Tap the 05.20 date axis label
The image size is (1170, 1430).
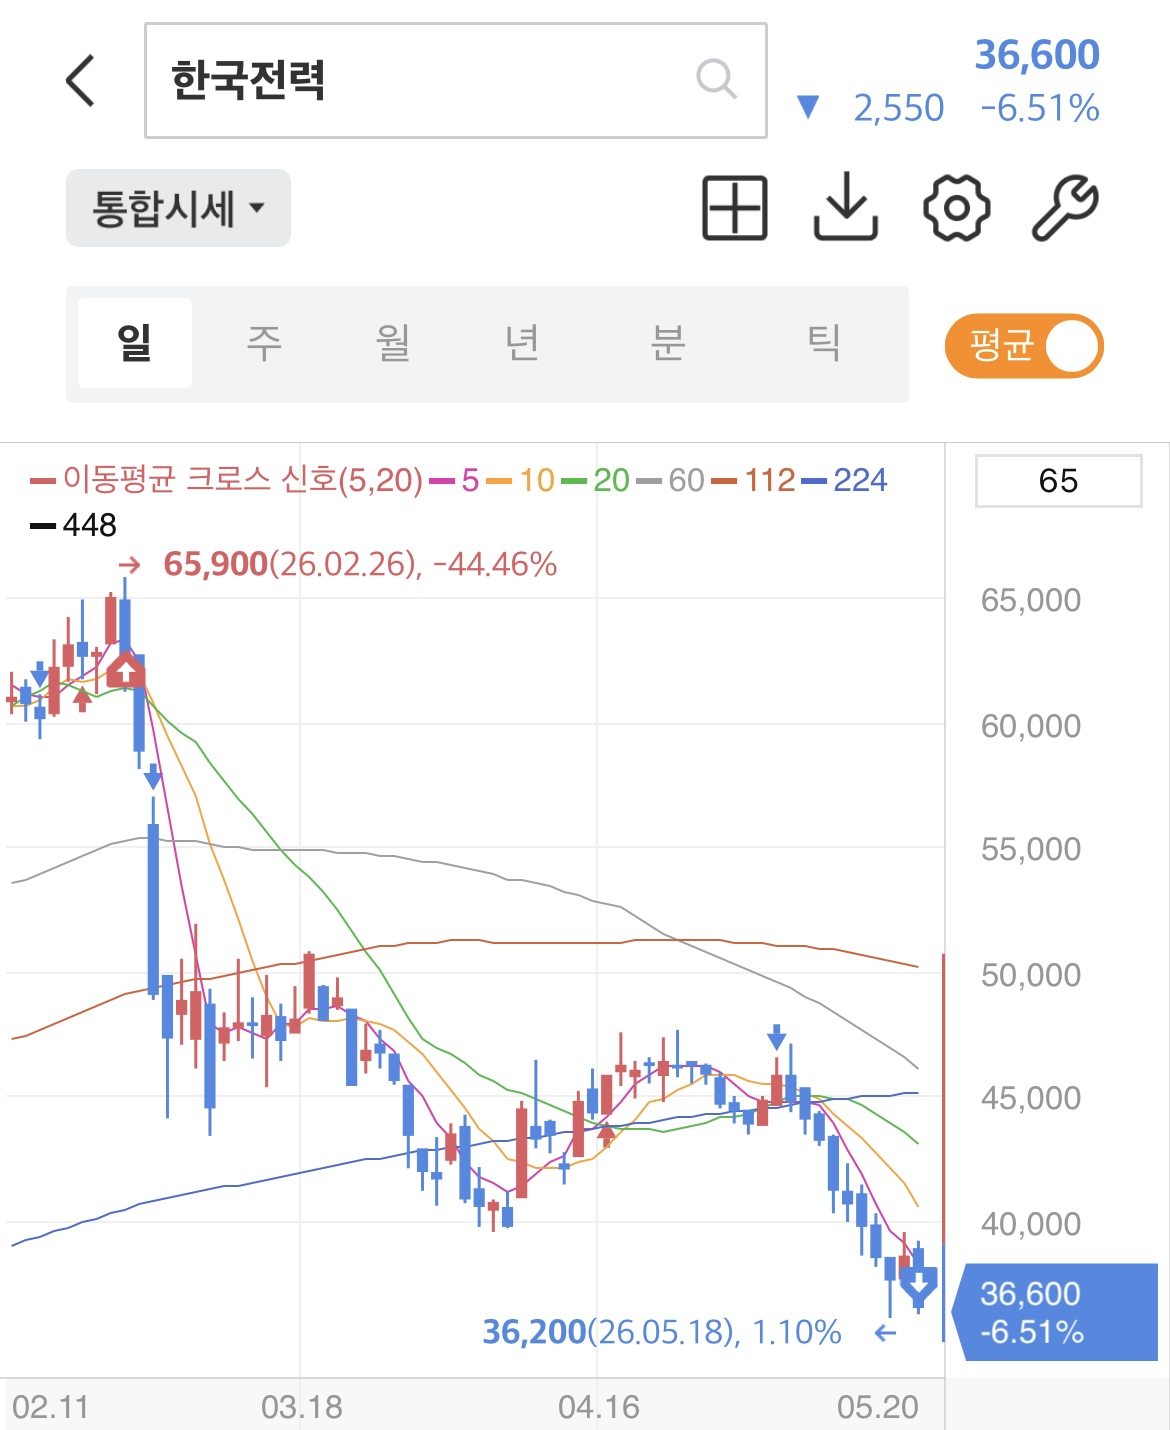tap(877, 1407)
